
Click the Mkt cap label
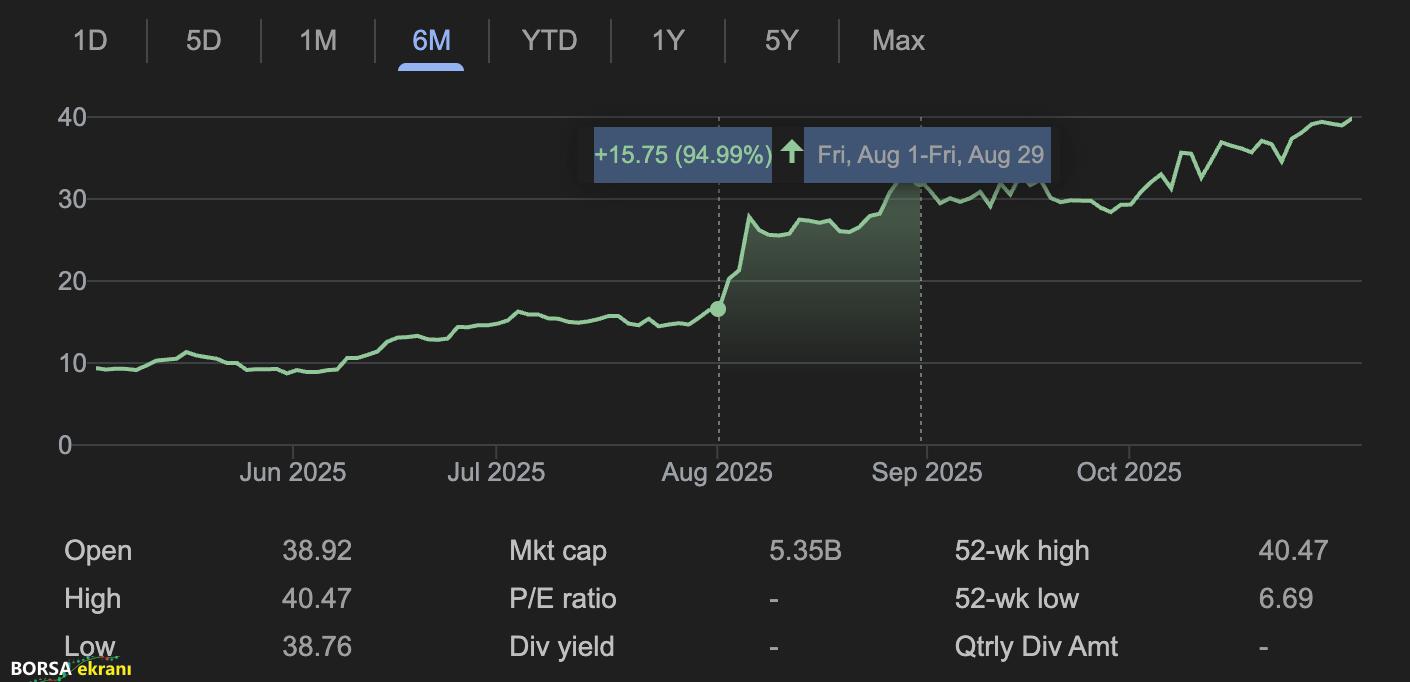pos(557,551)
